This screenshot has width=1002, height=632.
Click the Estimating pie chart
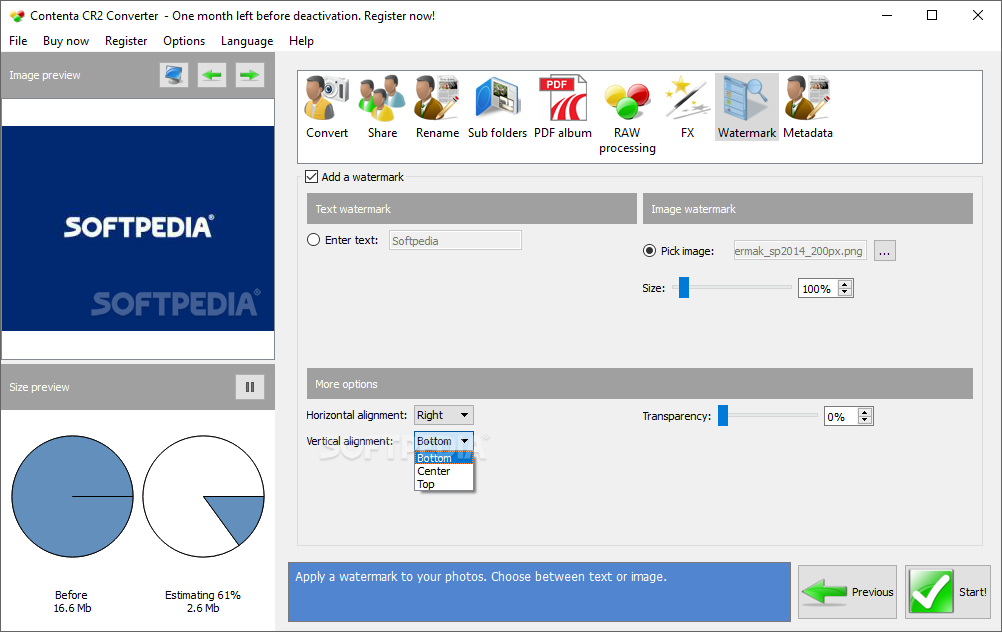[x=203, y=497]
